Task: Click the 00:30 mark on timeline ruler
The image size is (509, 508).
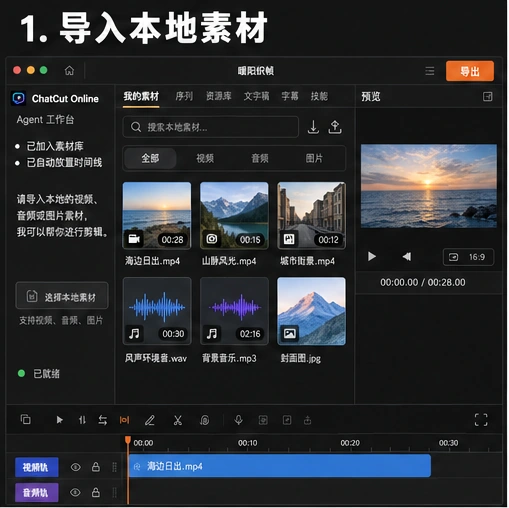Action: tap(448, 443)
